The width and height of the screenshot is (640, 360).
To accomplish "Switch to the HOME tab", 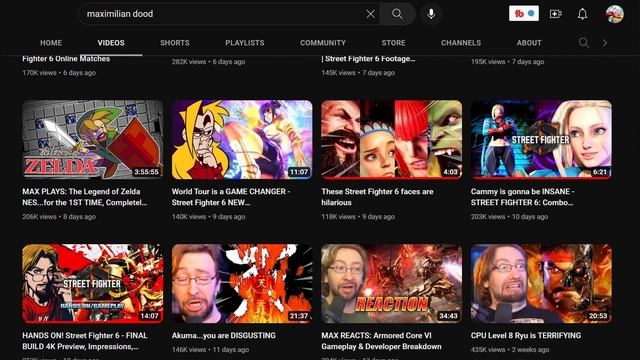I will [51, 43].
